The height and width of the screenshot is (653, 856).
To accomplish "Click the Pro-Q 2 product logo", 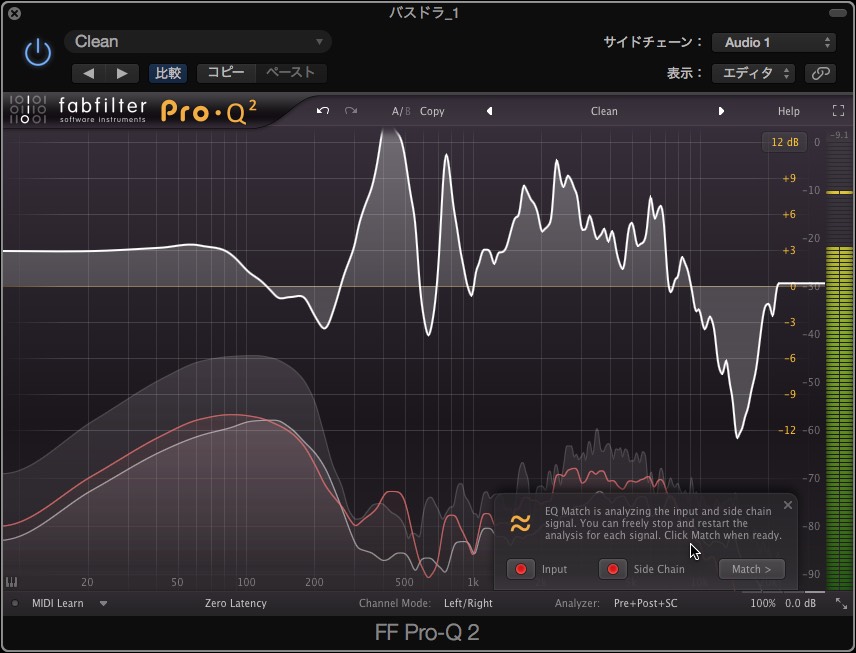I will click(209, 111).
